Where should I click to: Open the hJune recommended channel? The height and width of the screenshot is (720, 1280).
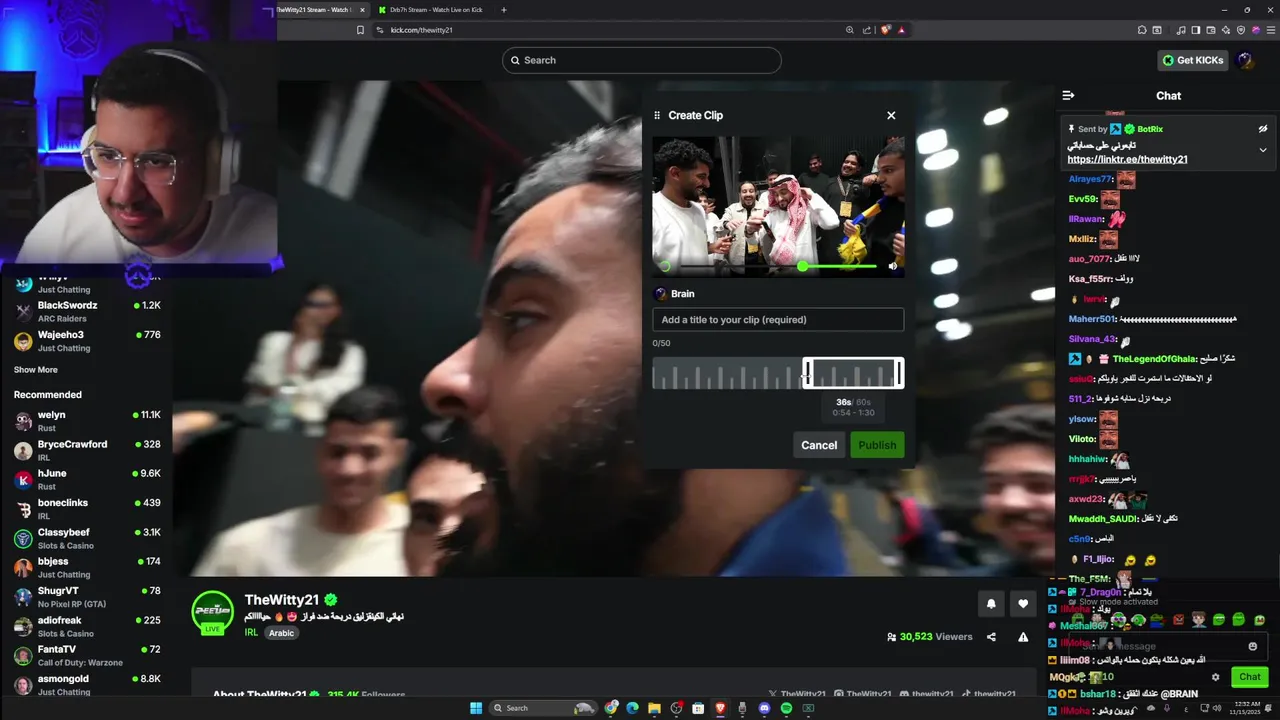(x=87, y=480)
